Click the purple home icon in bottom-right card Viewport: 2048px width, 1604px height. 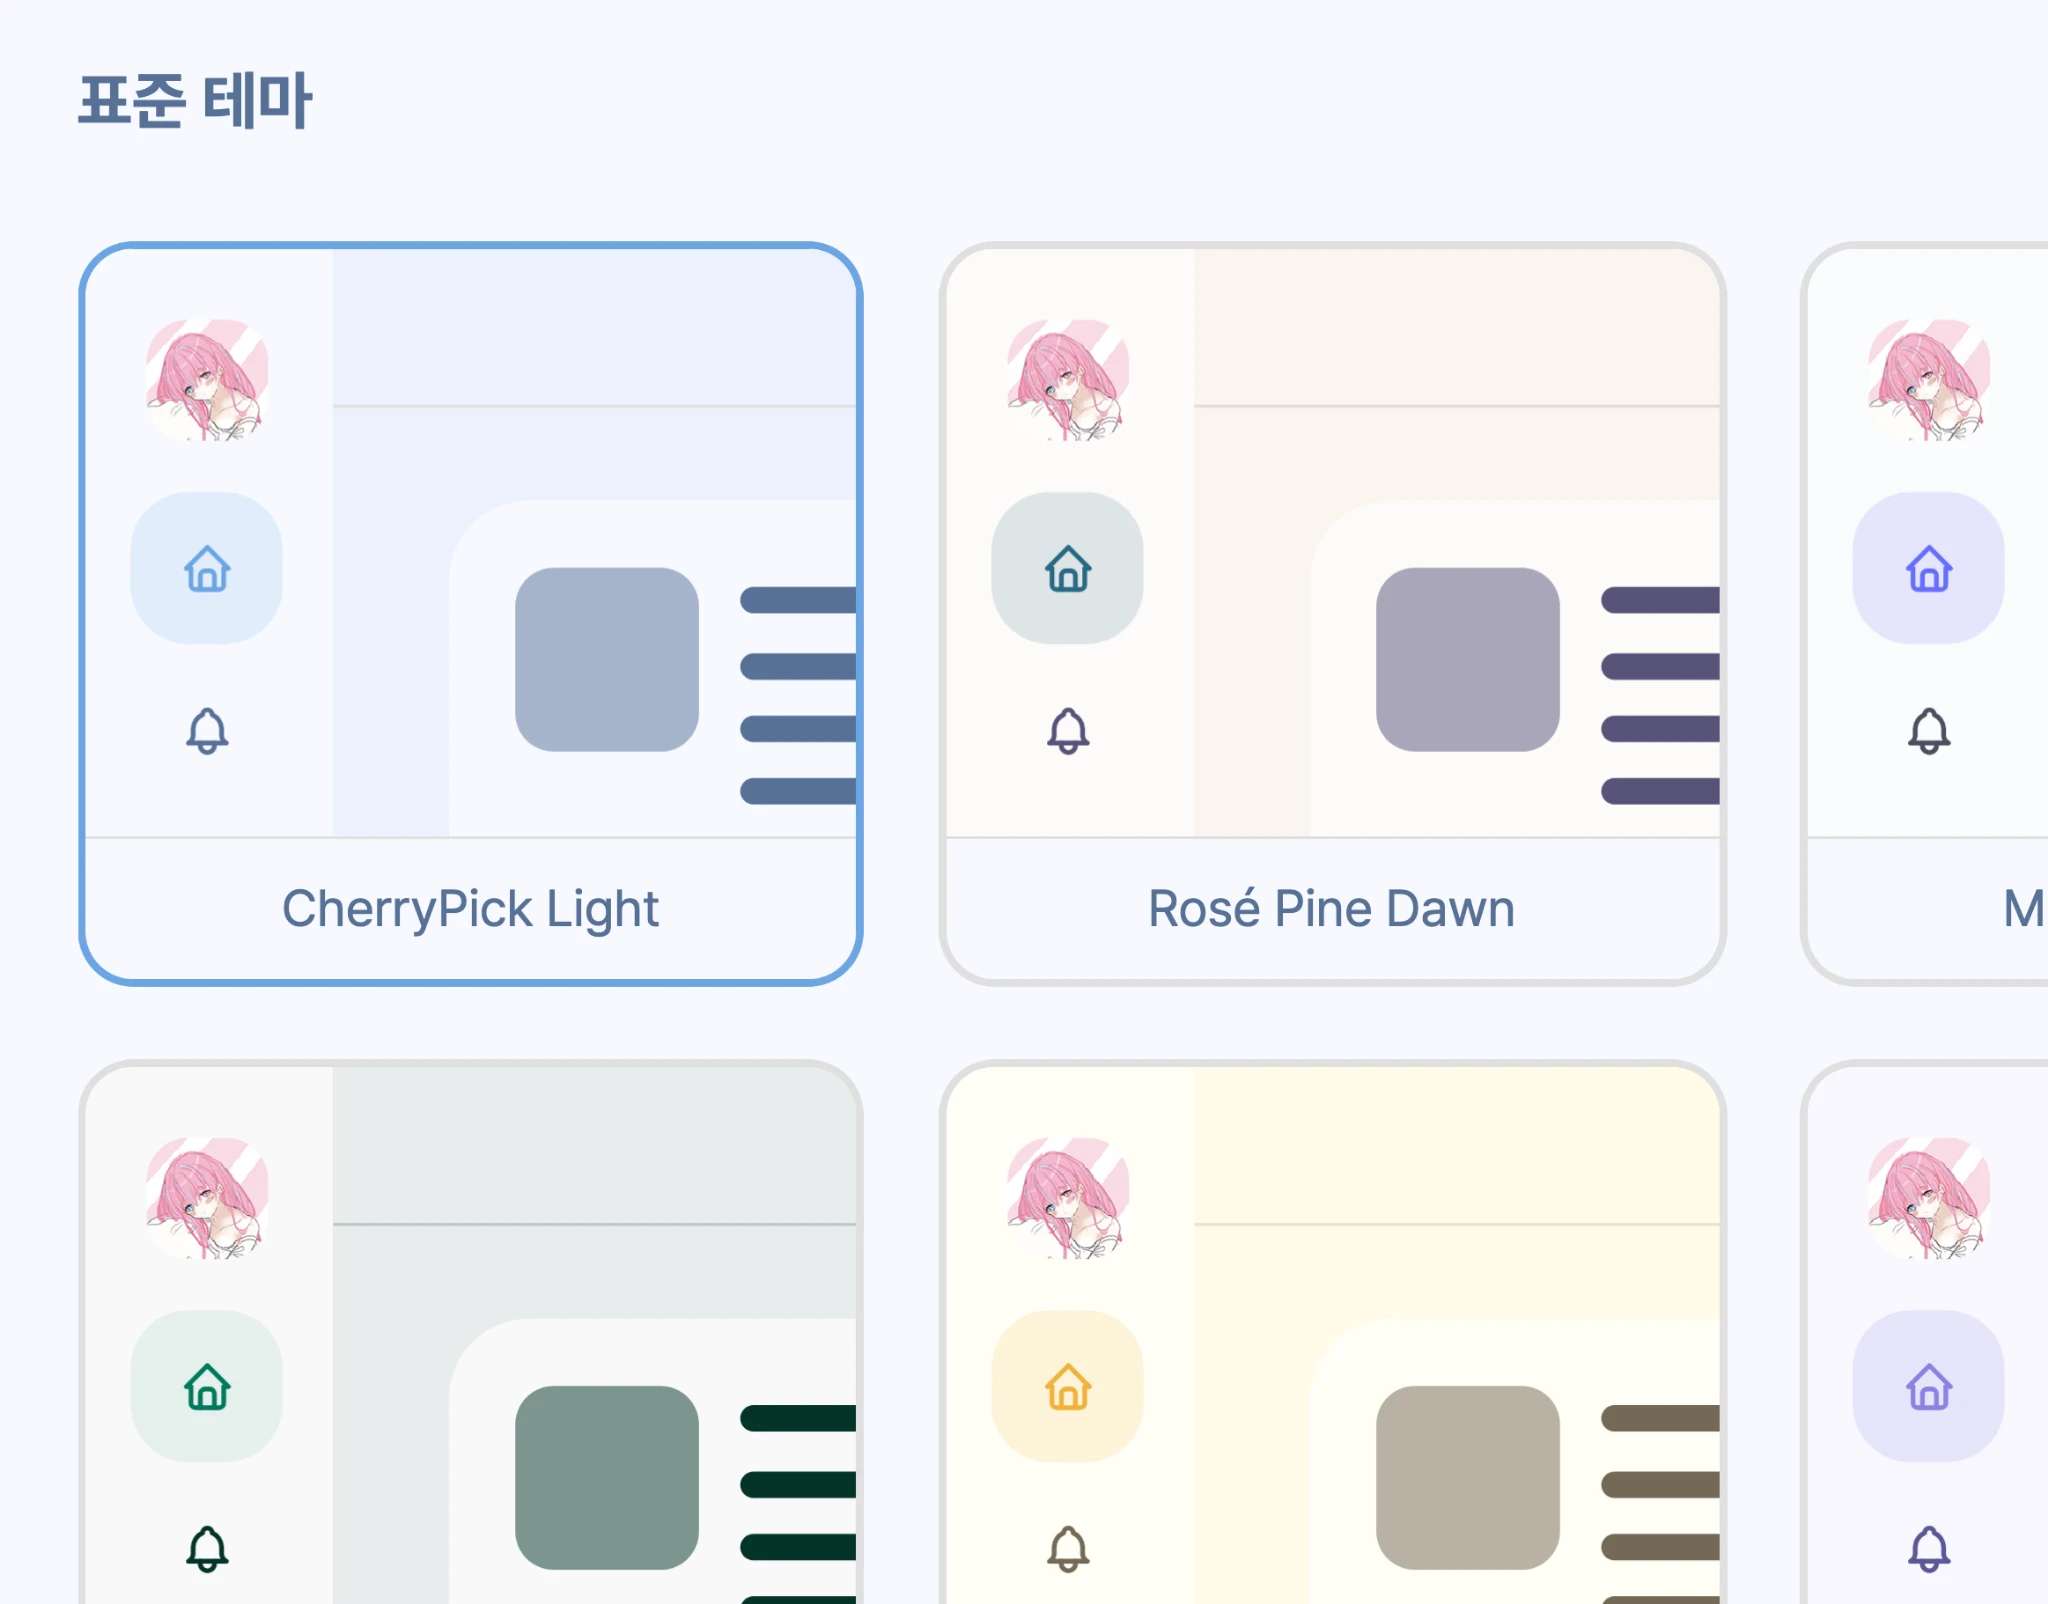(x=1929, y=1387)
